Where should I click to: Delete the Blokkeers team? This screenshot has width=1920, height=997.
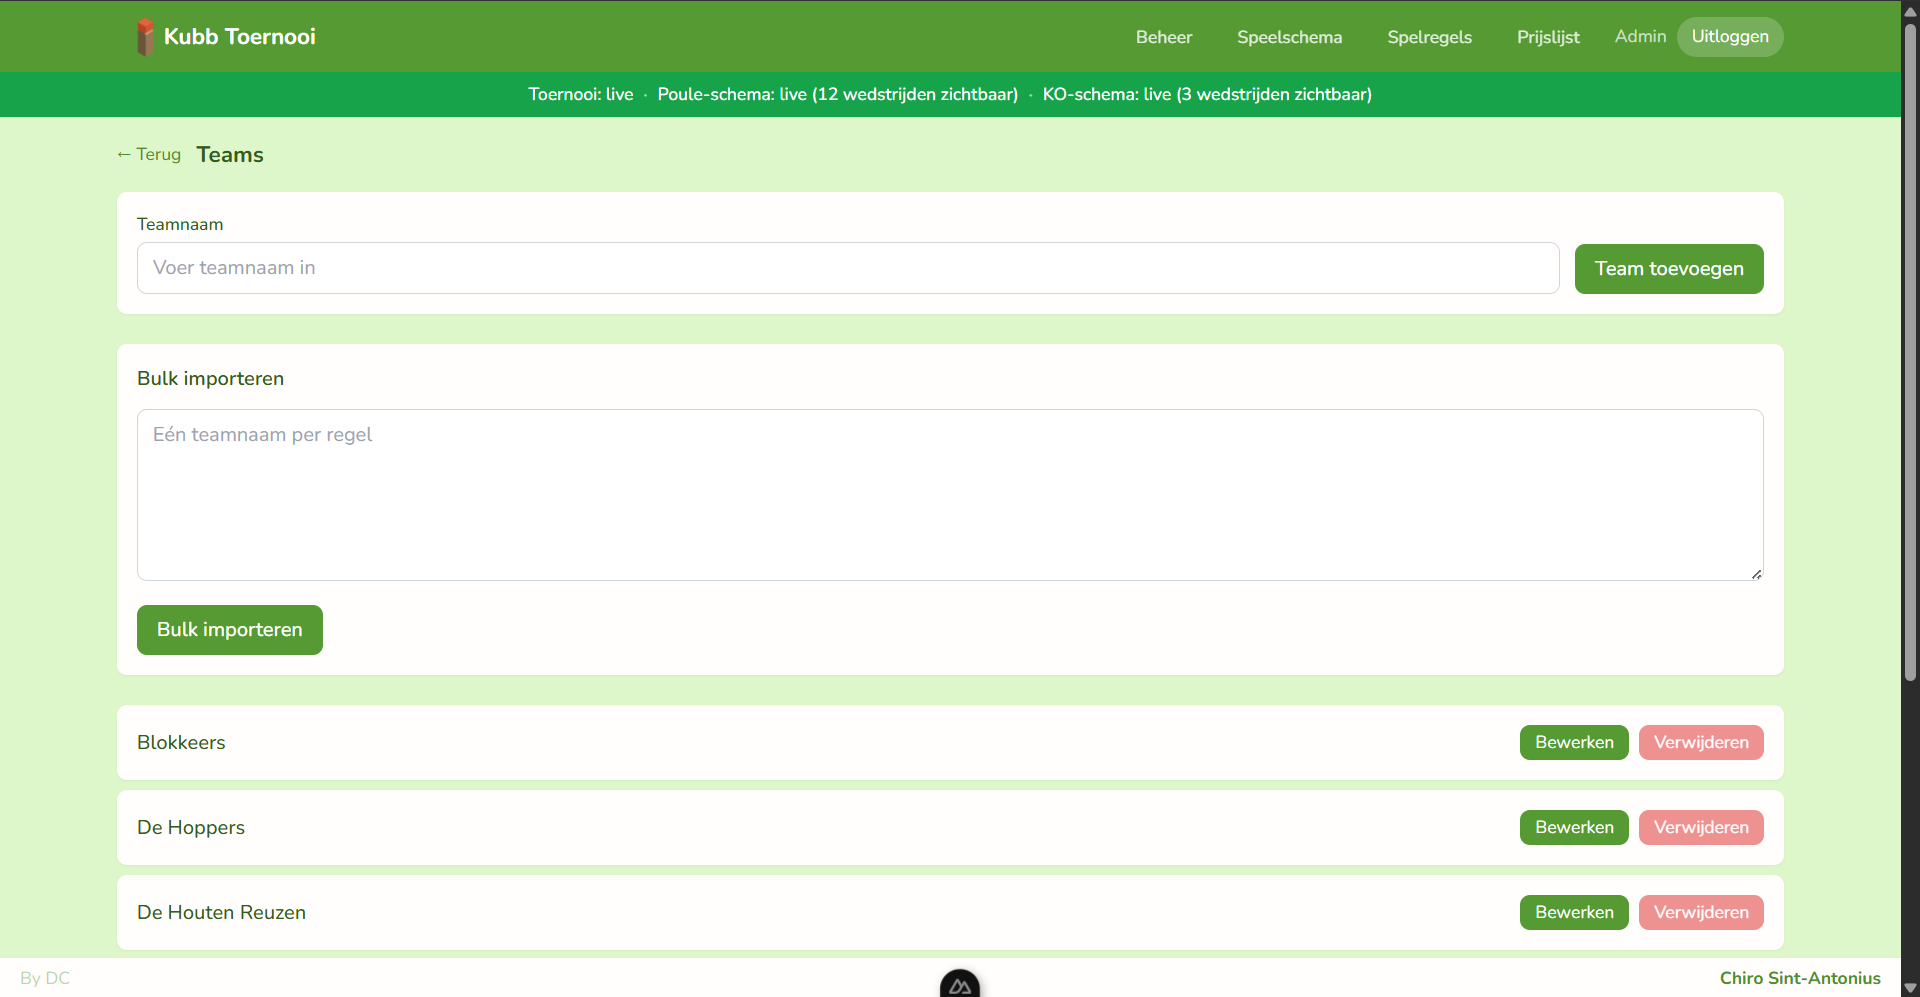coord(1701,743)
